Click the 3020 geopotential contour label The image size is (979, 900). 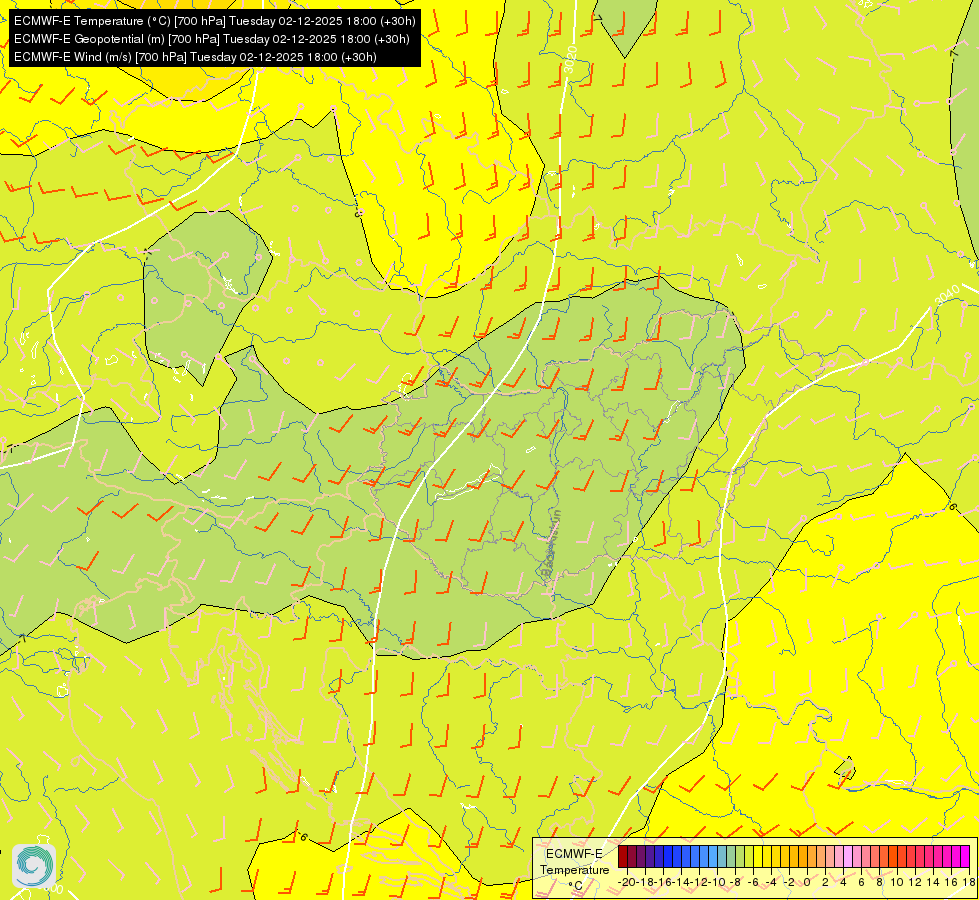coord(570,59)
